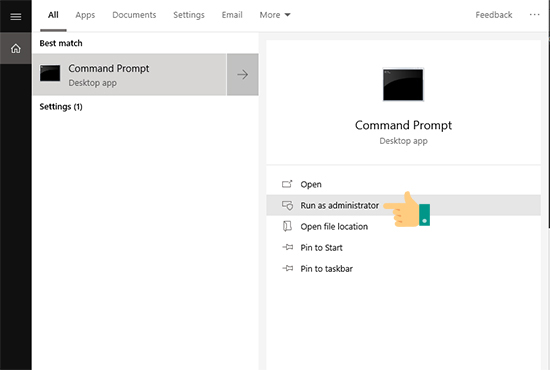Image resolution: width=550 pixels, height=370 pixels.
Task: Switch to the Documents tab
Action: [134, 15]
